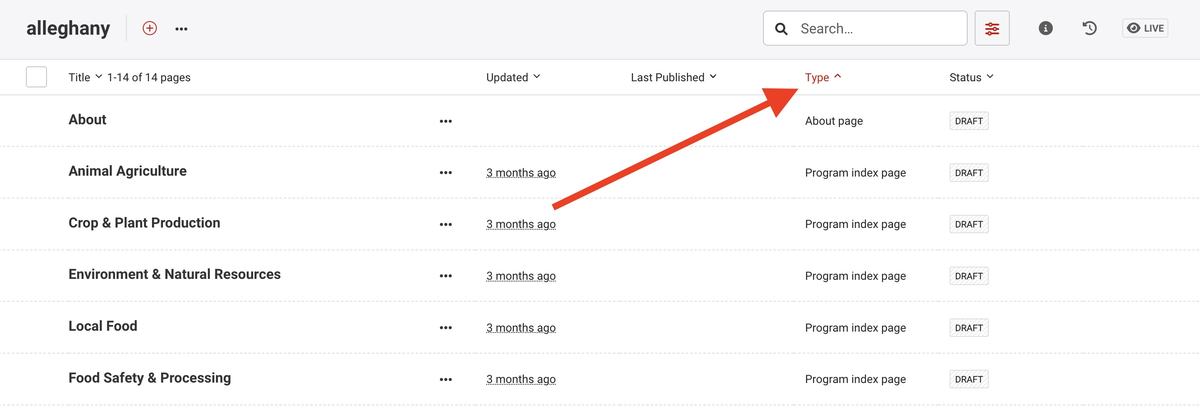Open the Food Safety & Processing page
1200x412 pixels.
click(x=149, y=378)
